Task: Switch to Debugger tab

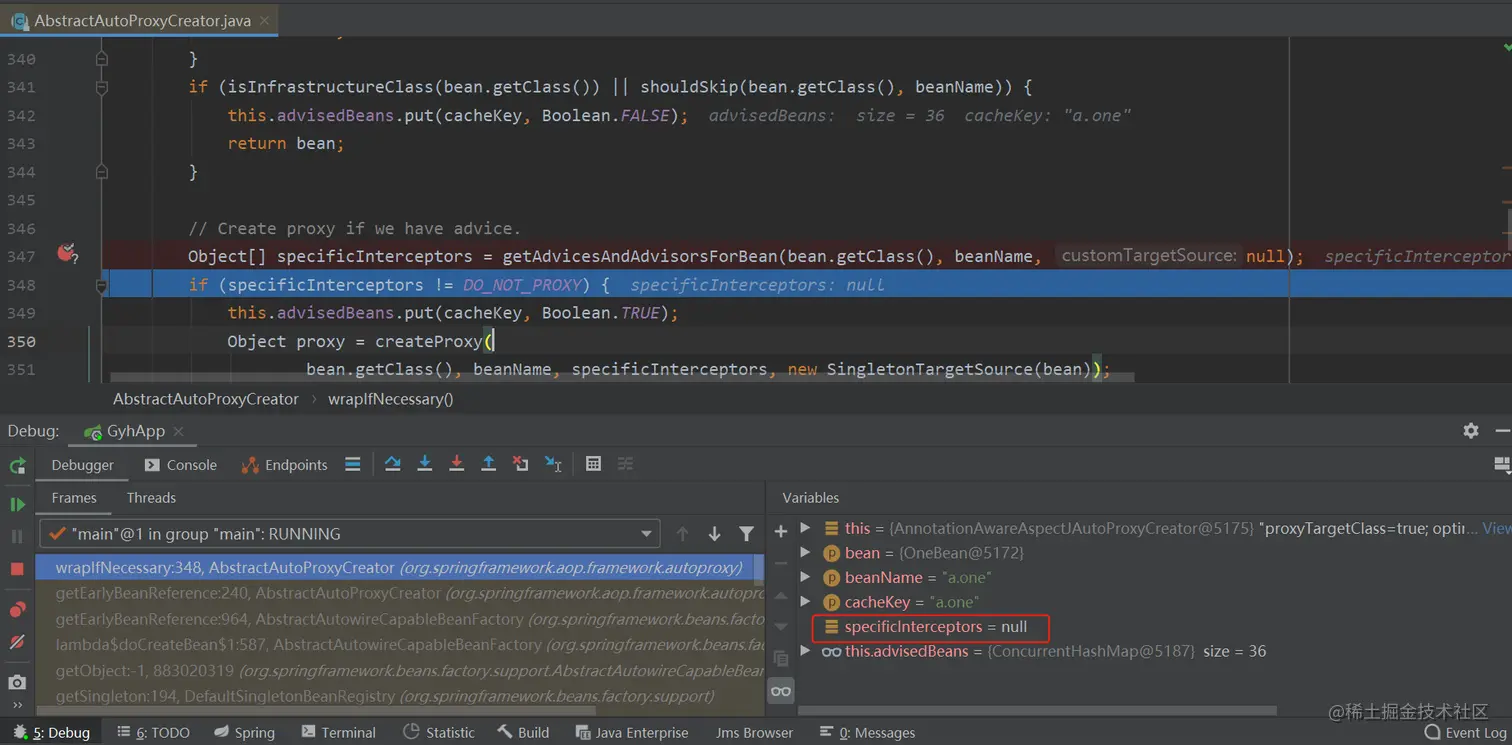Action: pyautogui.click(x=83, y=465)
